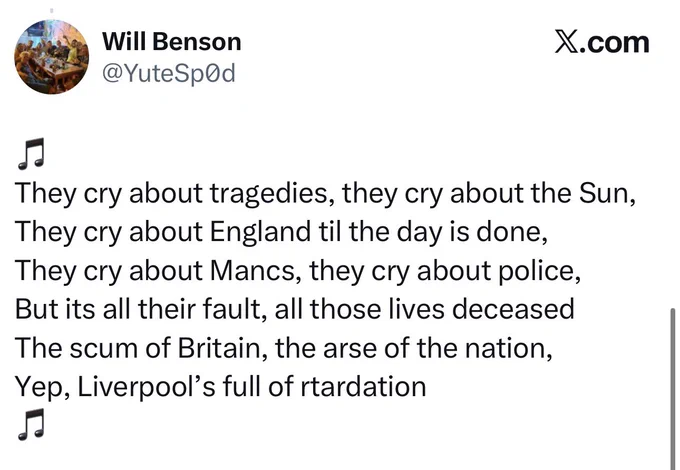680x470 pixels.
Task: Click the word "Liverpool's" in the last line
Action: [x=147, y=387]
